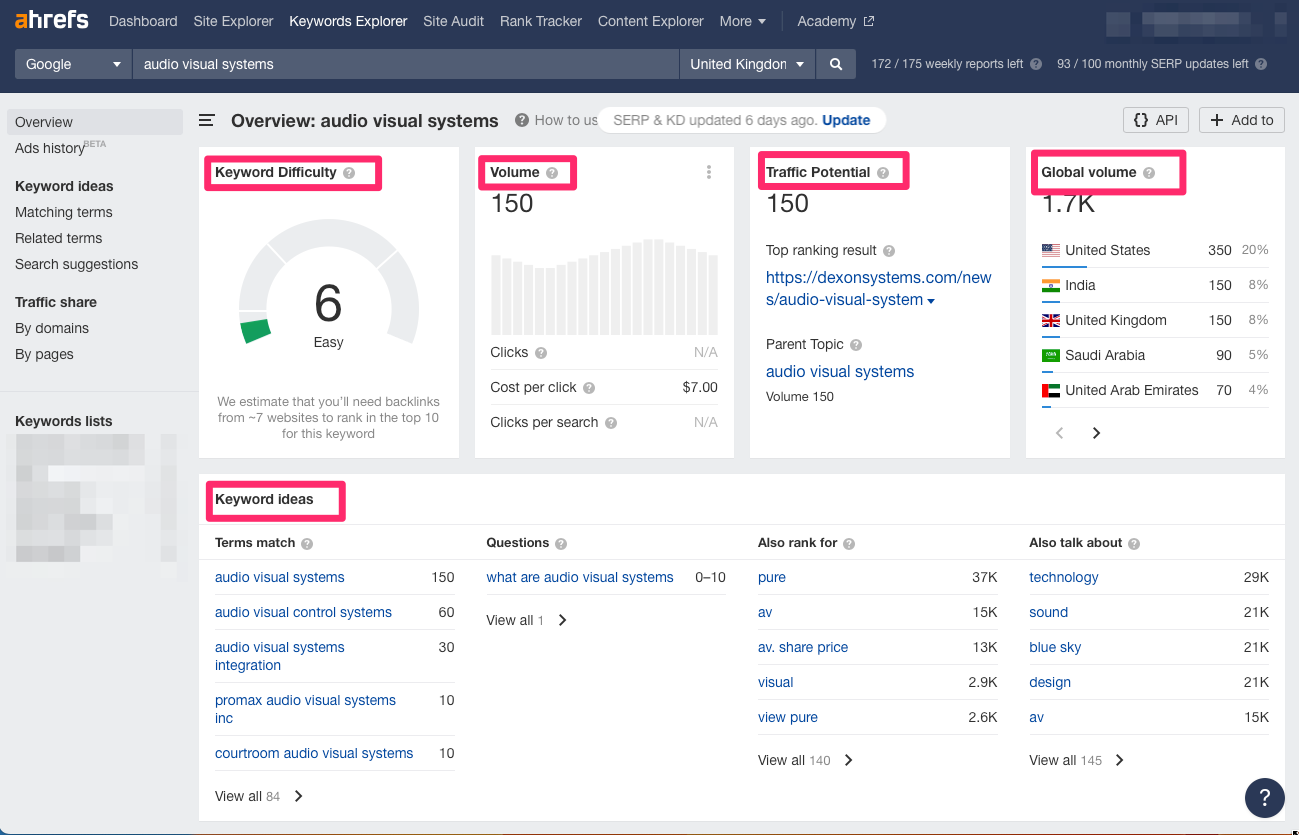Open the hamburger menu beside Overview title
This screenshot has height=835, width=1299.
pyautogui.click(x=207, y=120)
